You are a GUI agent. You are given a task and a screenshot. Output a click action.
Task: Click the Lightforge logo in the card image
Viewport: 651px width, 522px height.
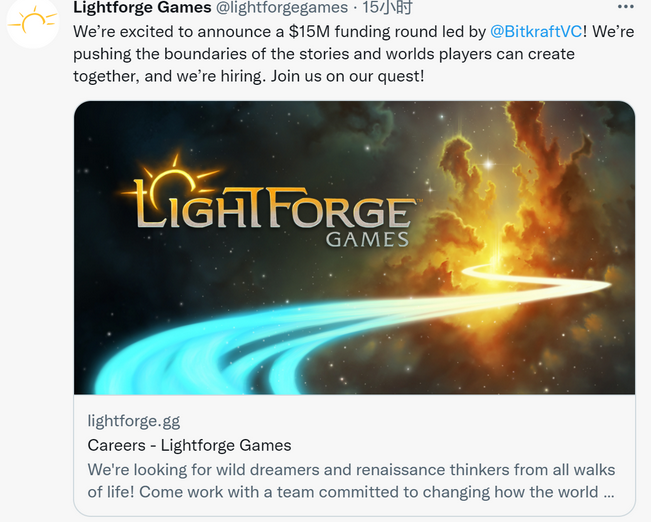272,201
